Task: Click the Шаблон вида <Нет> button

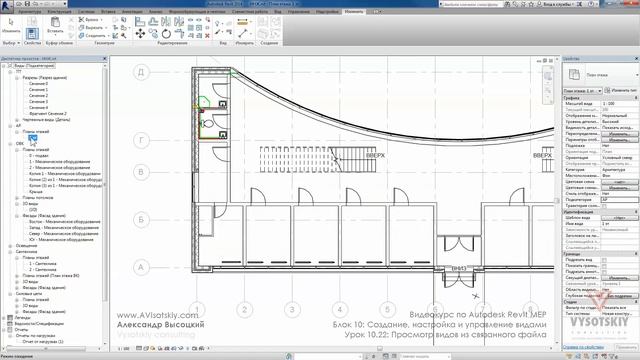Action: click(619, 218)
